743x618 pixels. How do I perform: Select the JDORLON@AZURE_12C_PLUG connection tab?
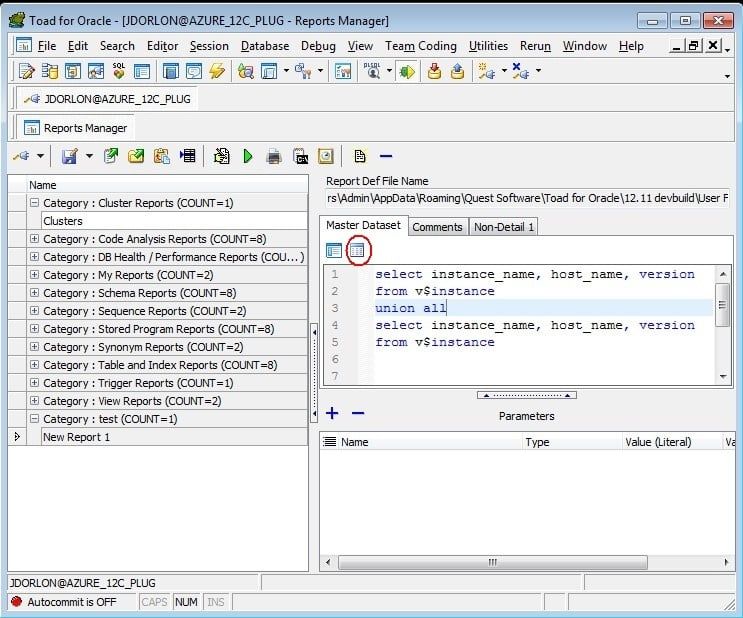click(108, 99)
